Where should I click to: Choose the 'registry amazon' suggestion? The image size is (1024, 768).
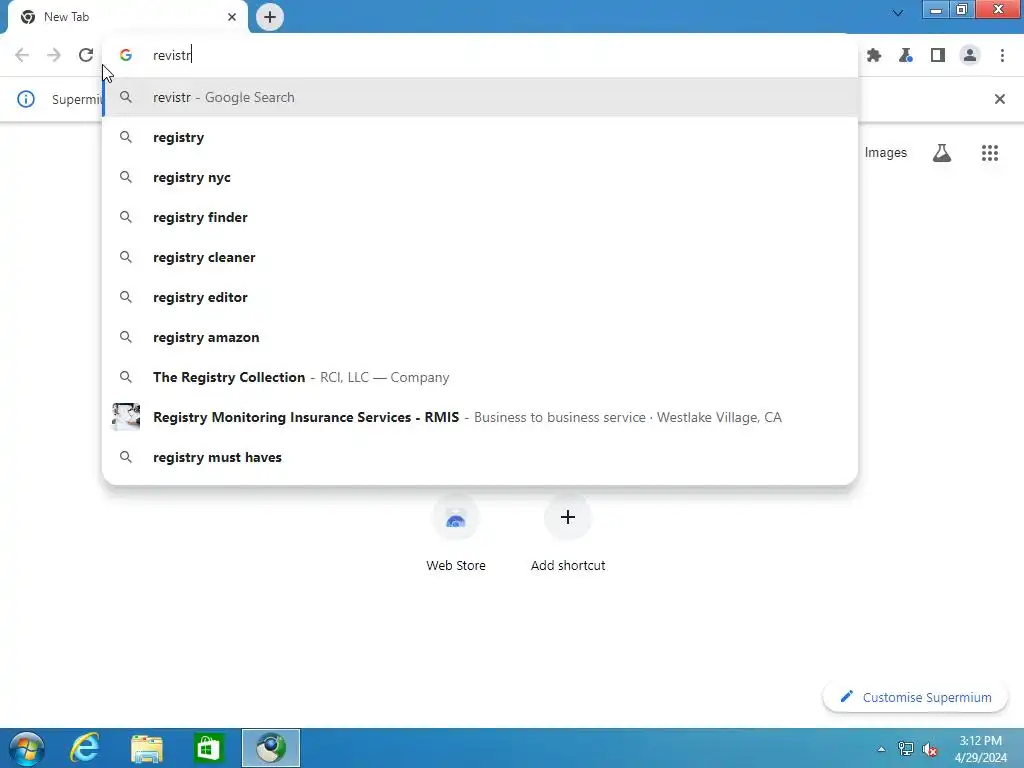(x=480, y=337)
